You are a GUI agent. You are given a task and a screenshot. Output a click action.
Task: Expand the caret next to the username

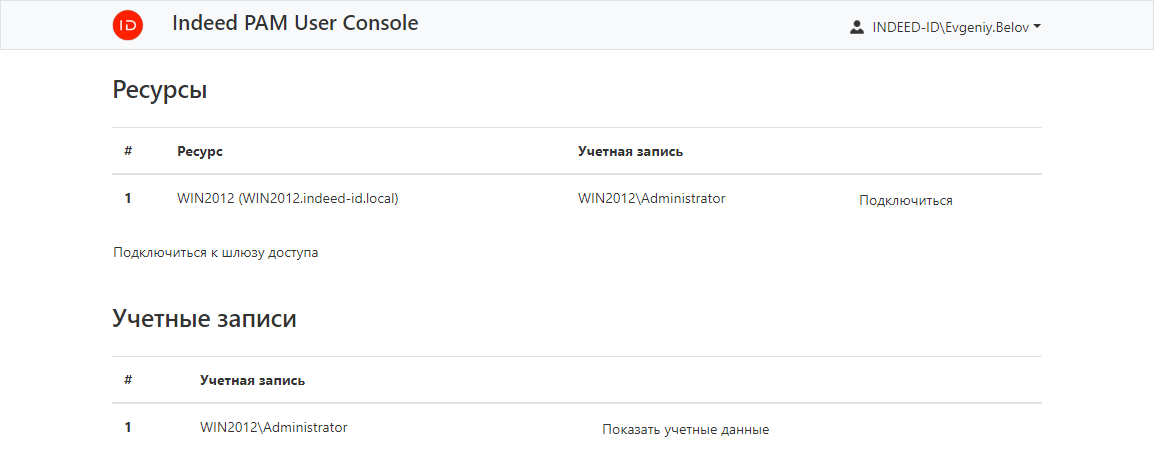click(1037, 27)
